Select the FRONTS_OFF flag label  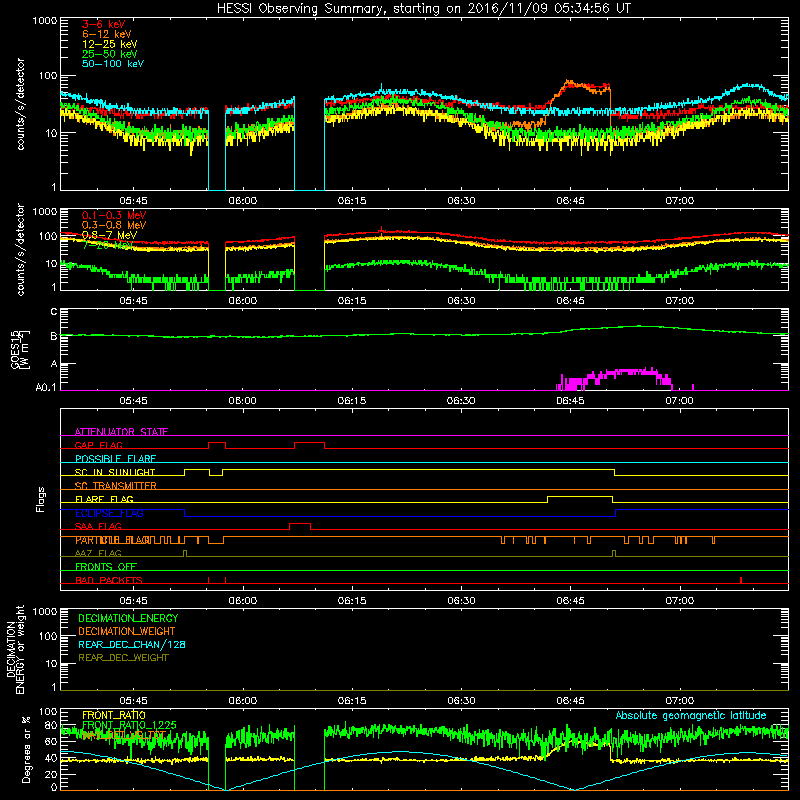pyautogui.click(x=106, y=567)
